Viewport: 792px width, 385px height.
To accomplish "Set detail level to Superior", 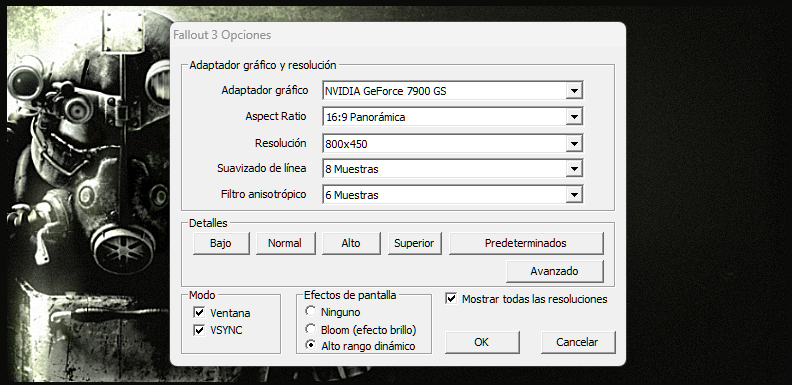I will click(414, 243).
